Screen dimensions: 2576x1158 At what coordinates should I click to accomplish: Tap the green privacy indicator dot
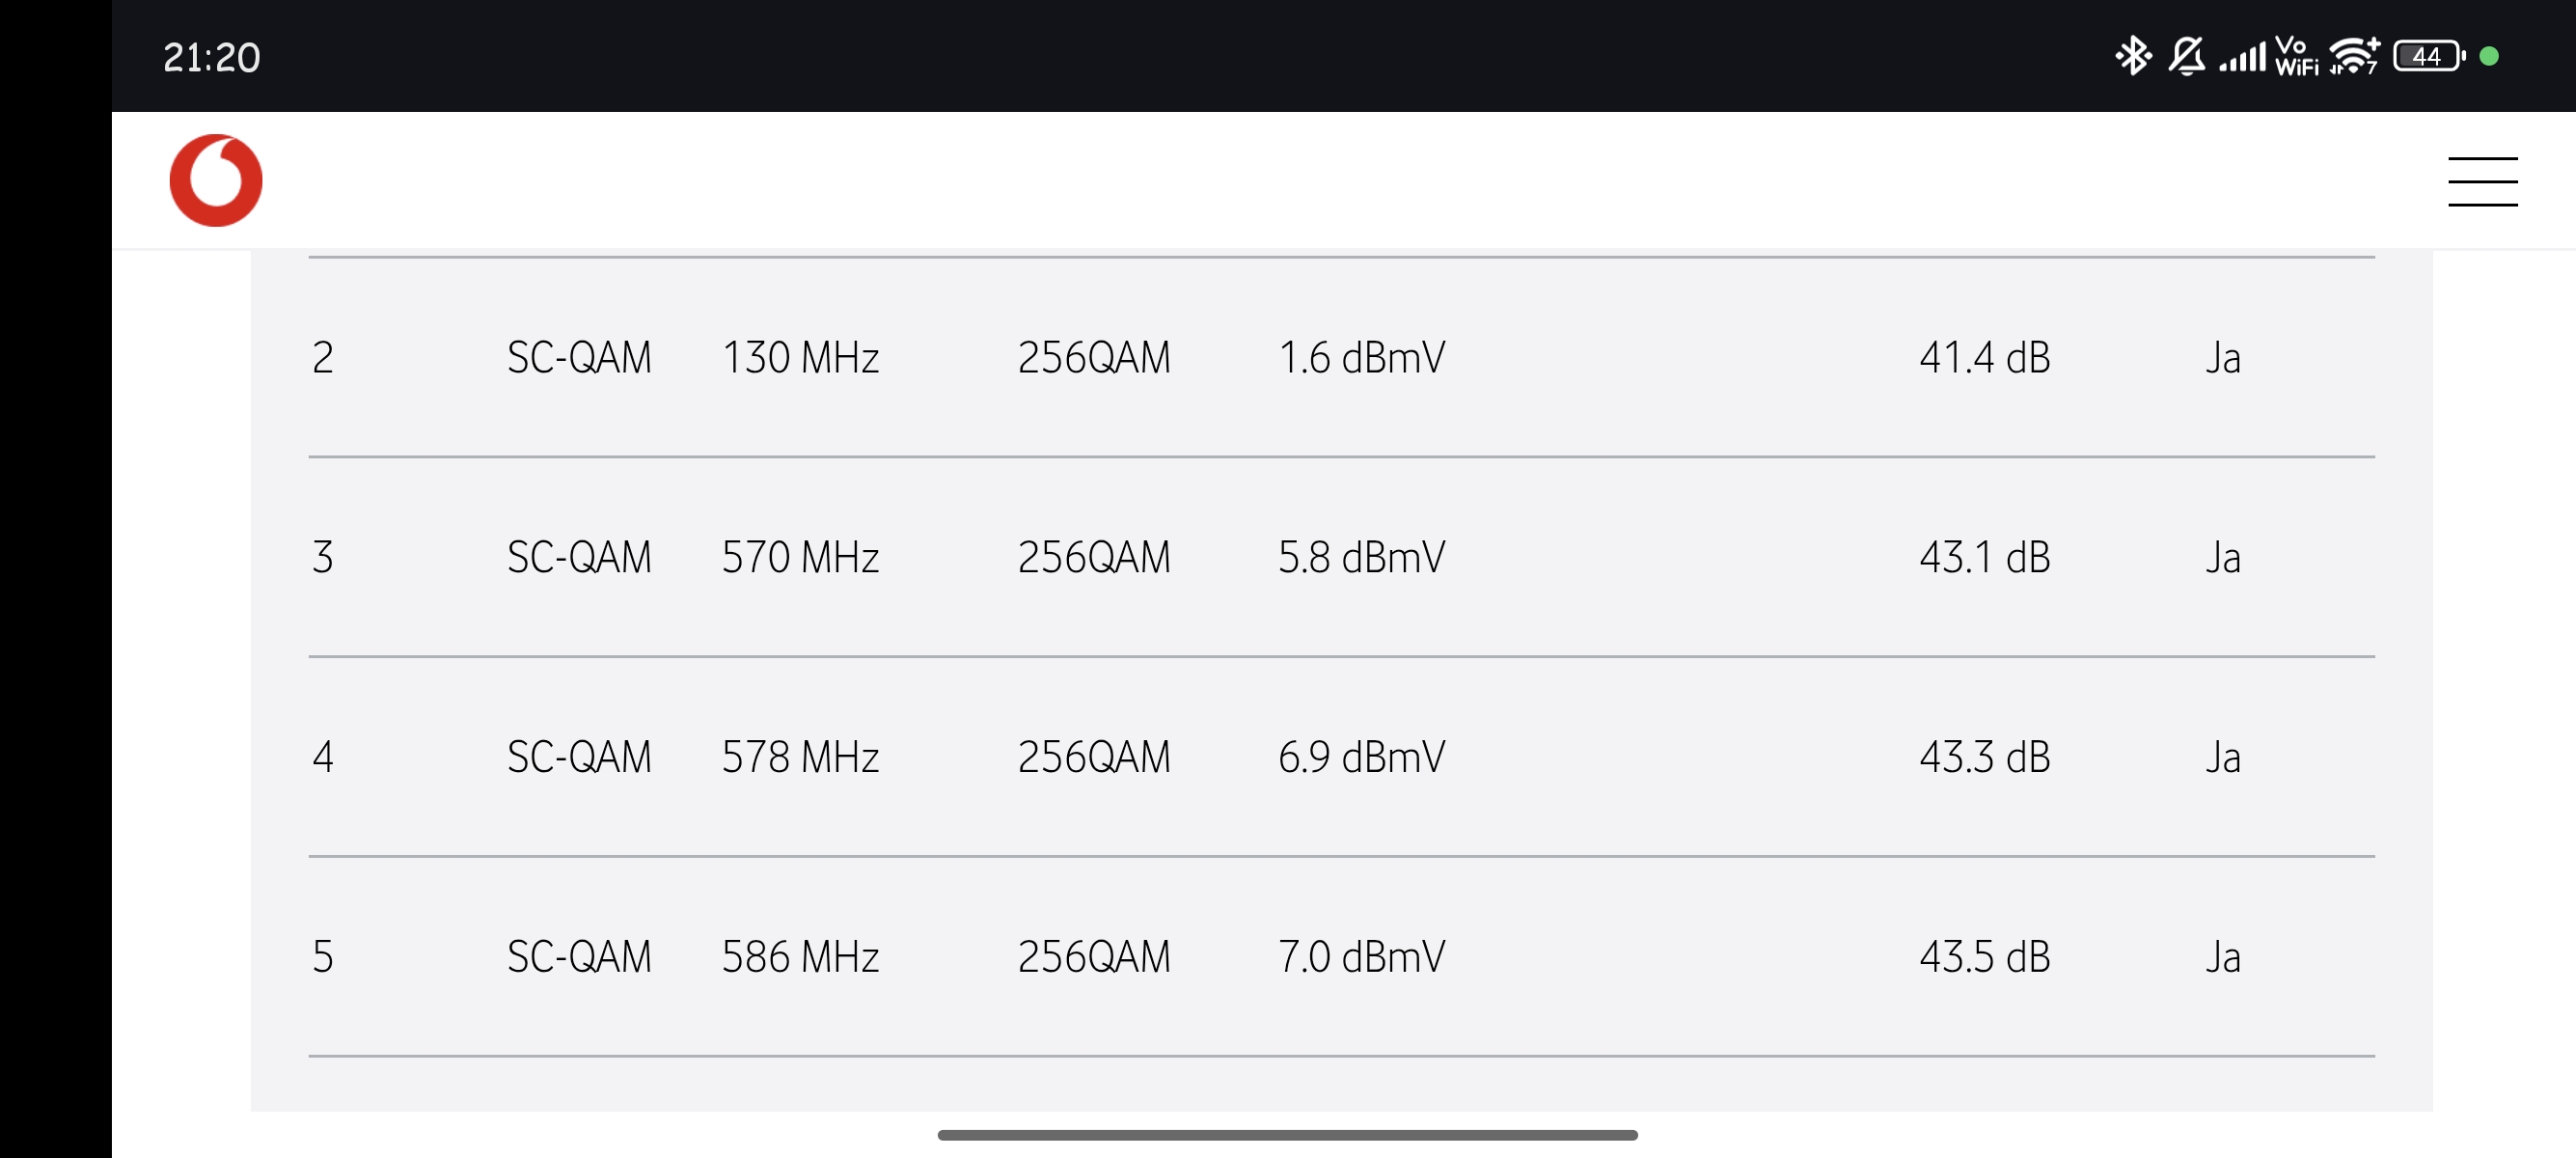[2490, 56]
